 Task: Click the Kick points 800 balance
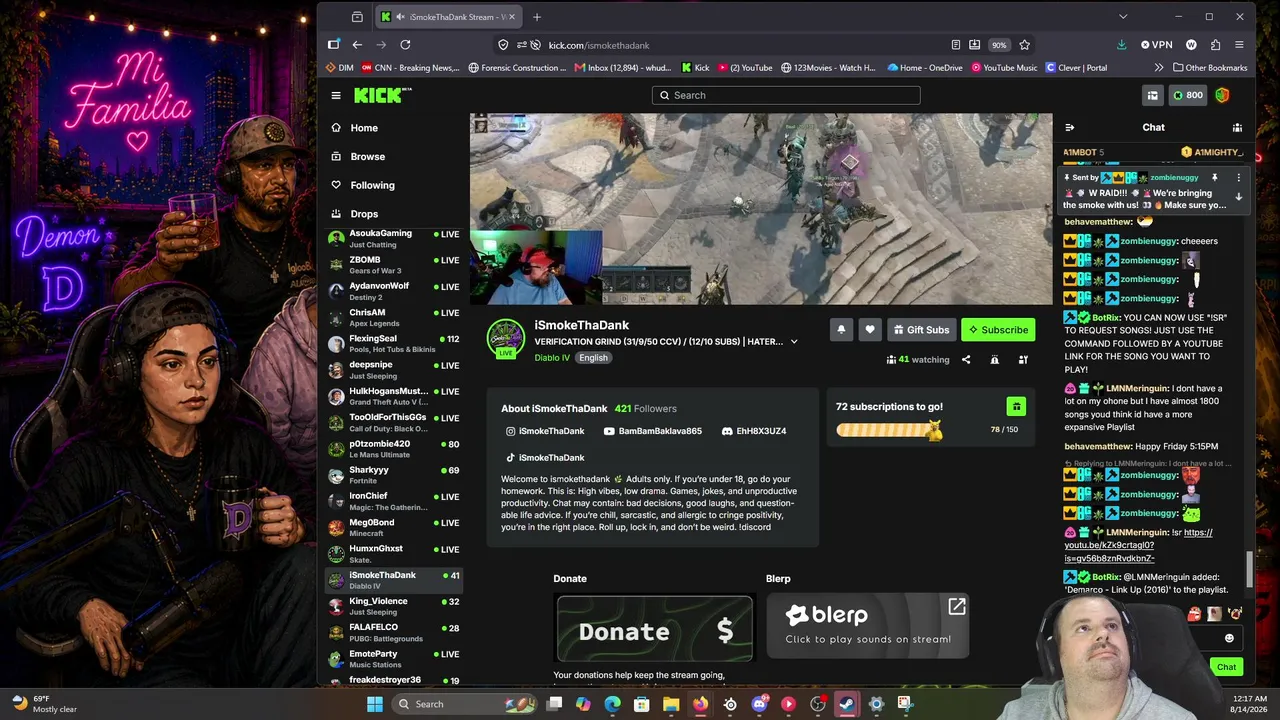[1187, 95]
